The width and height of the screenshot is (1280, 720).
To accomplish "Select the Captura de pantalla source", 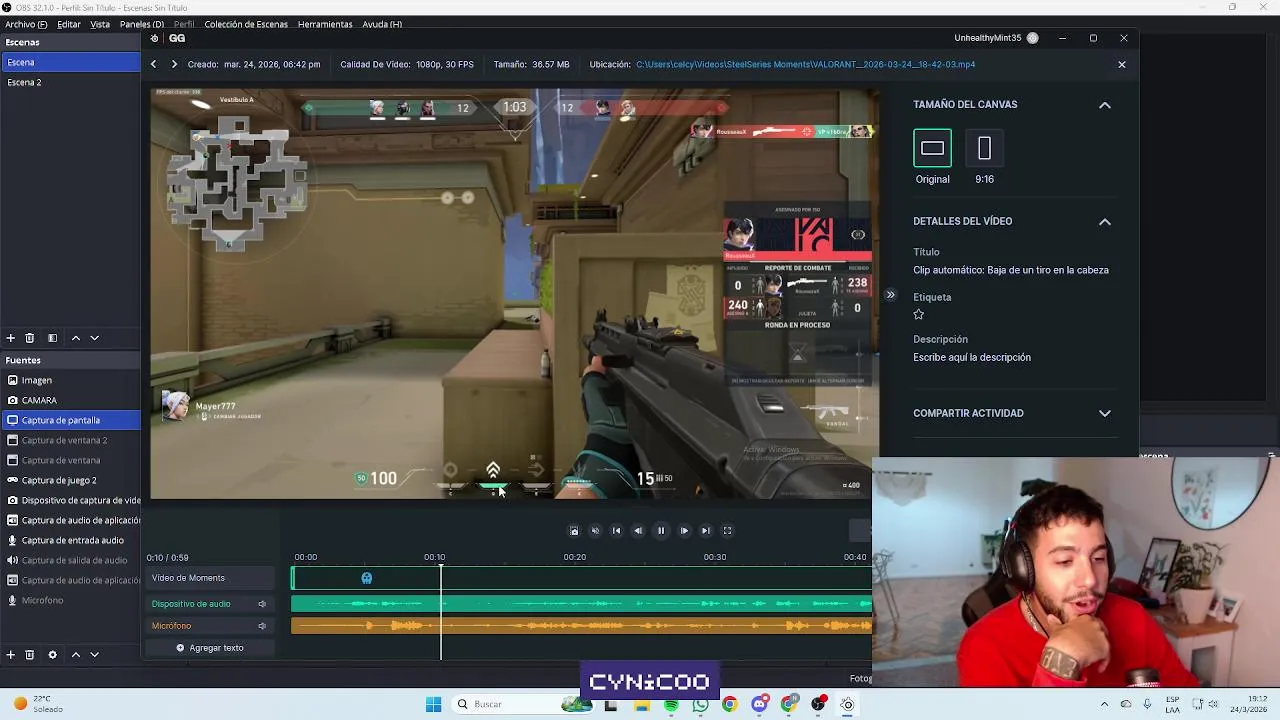I will click(70, 420).
